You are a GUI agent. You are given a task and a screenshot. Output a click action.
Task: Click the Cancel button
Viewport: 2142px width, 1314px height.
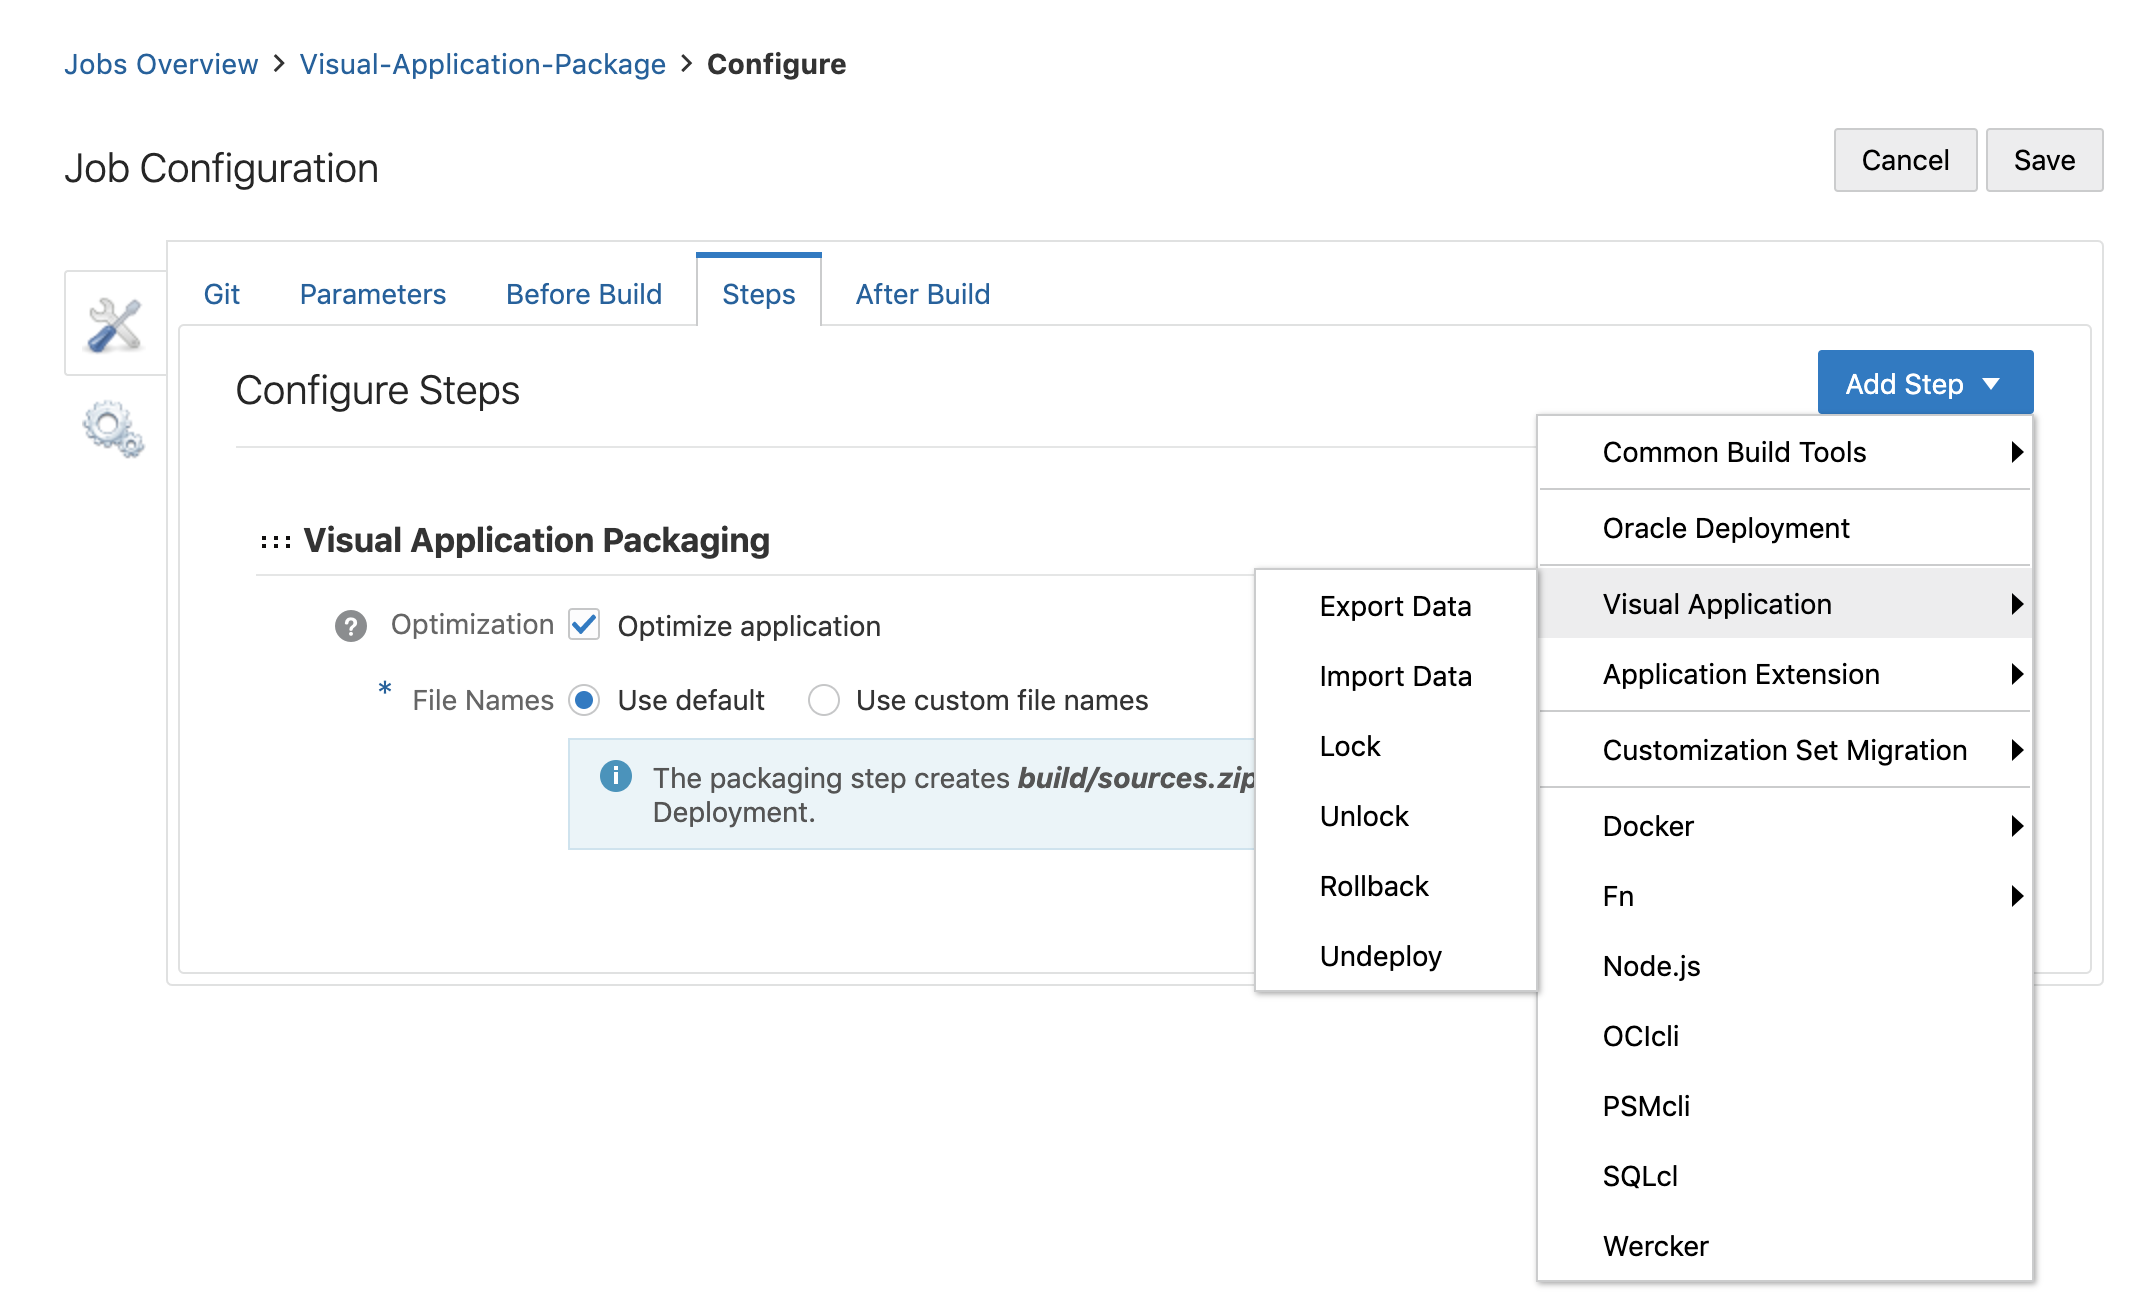tap(1904, 160)
